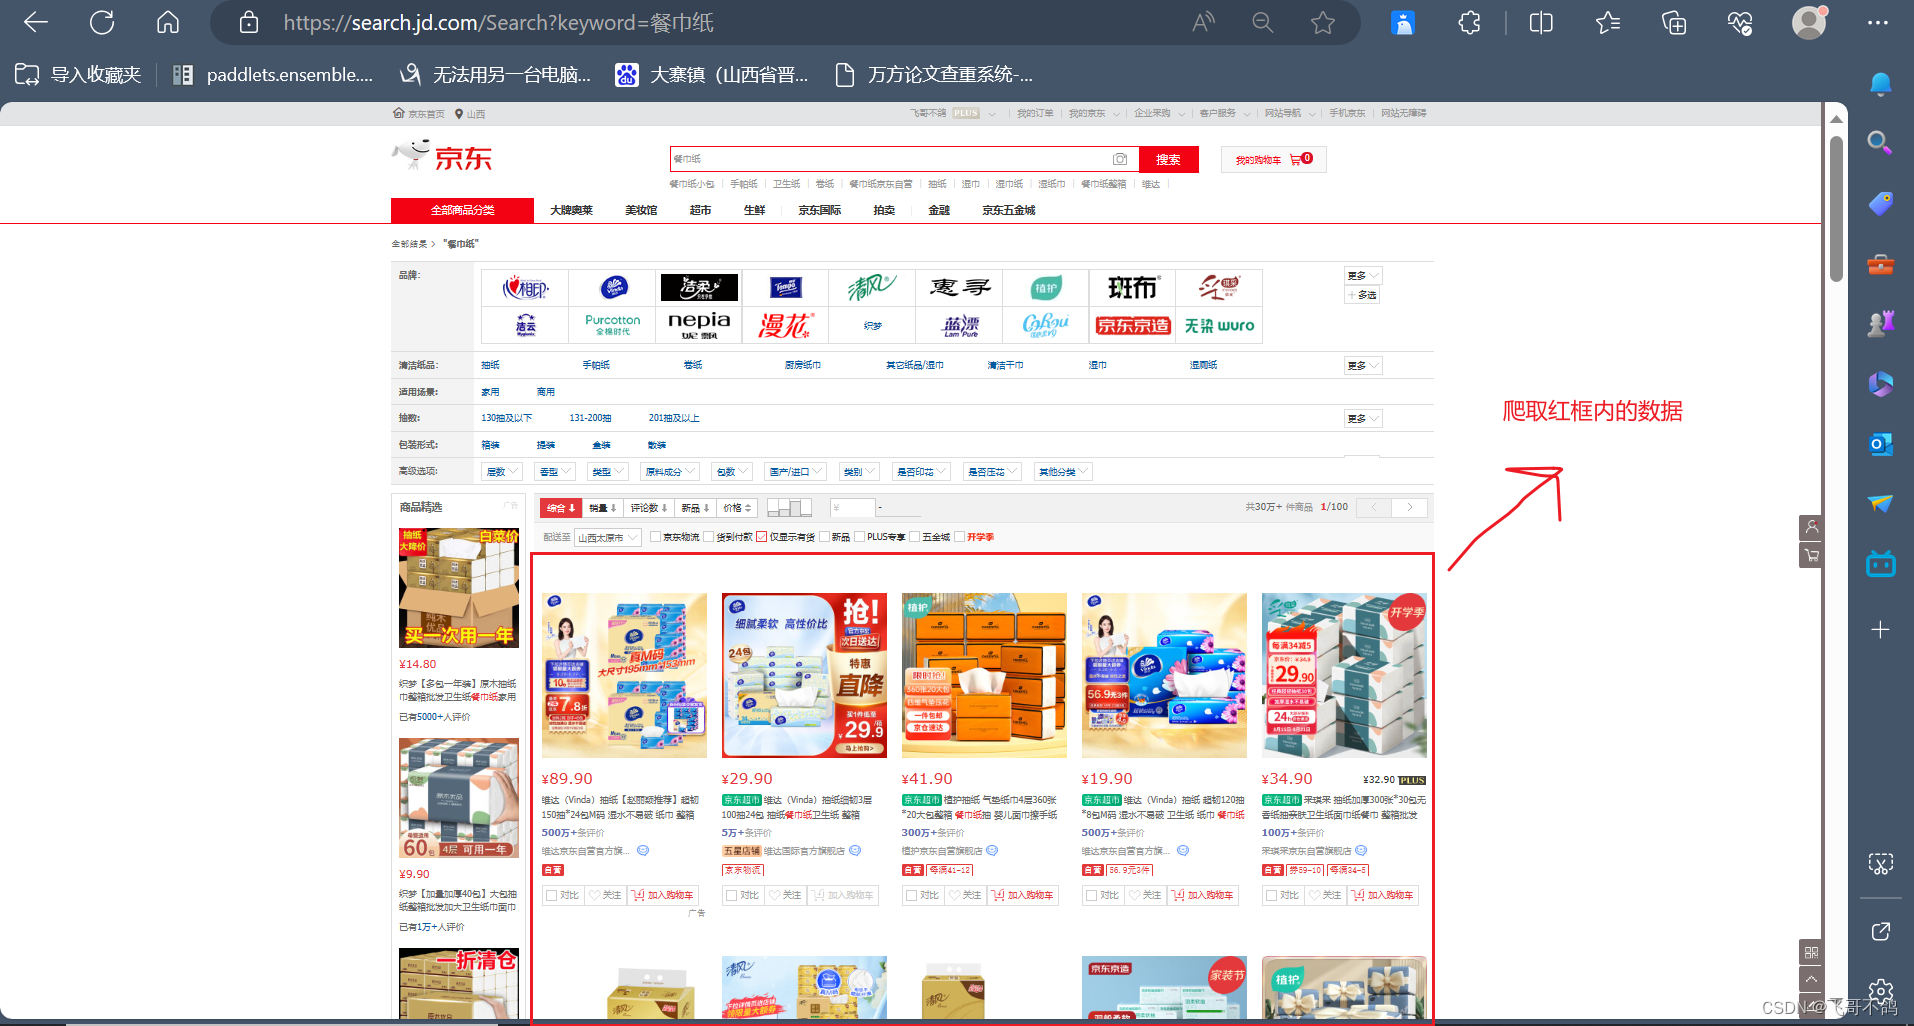Sort results by 评论数 tab

tap(648, 508)
